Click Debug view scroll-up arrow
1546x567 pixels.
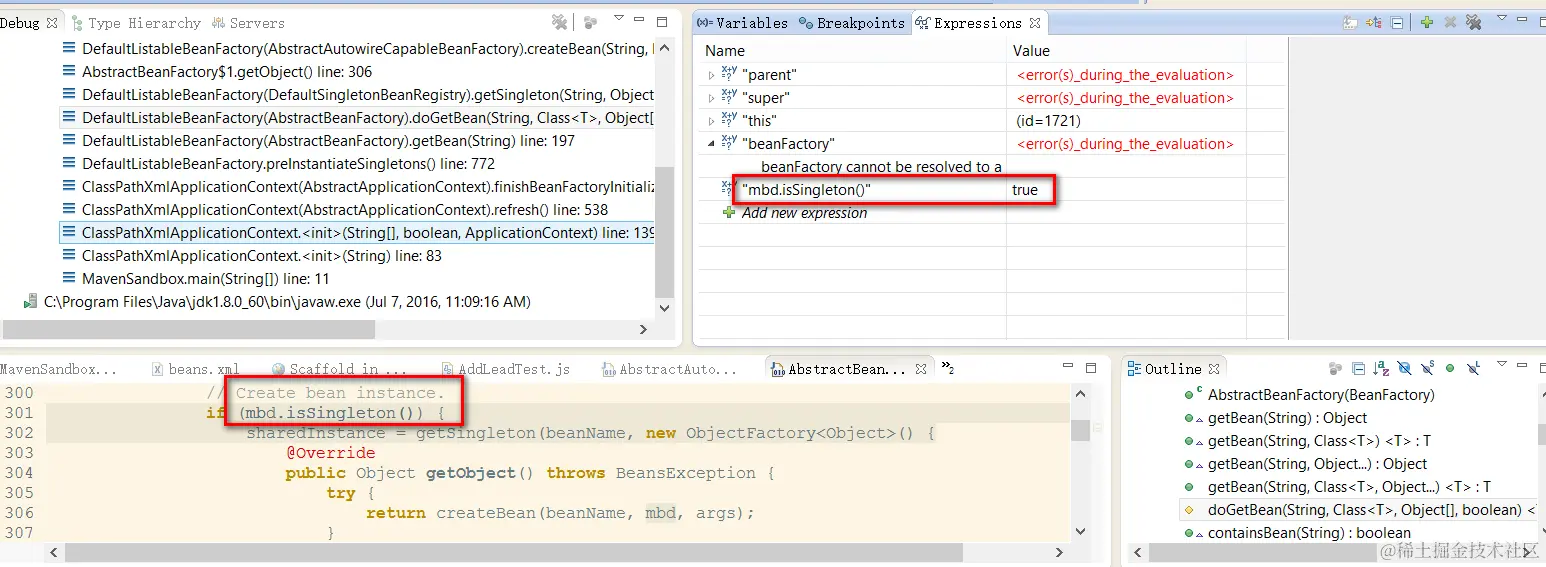pos(664,46)
